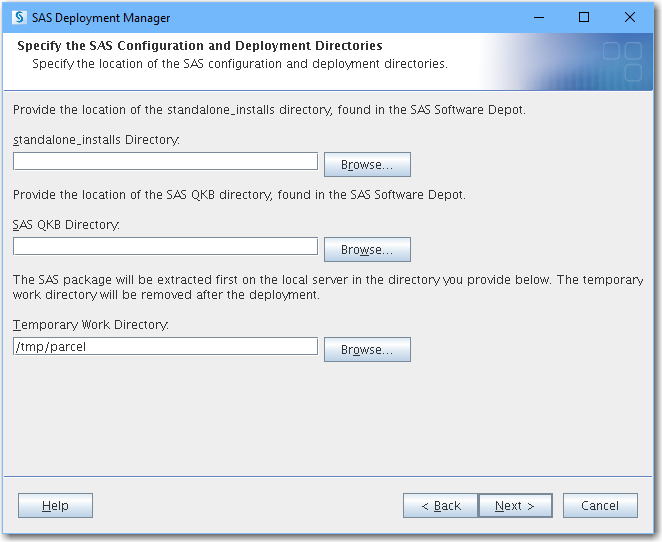Click the Temporary Work Directory field containing /tmp/parcel
The image size is (662, 542).
[165, 346]
